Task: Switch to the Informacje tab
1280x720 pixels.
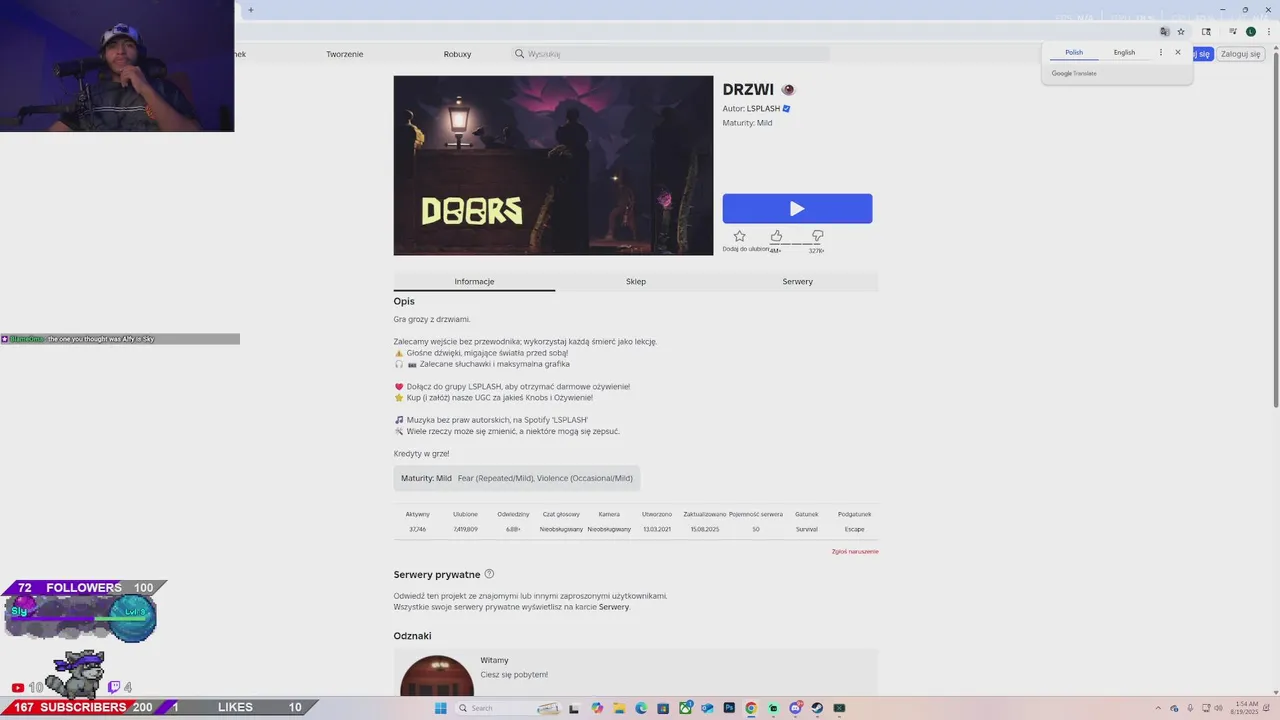Action: (x=474, y=281)
